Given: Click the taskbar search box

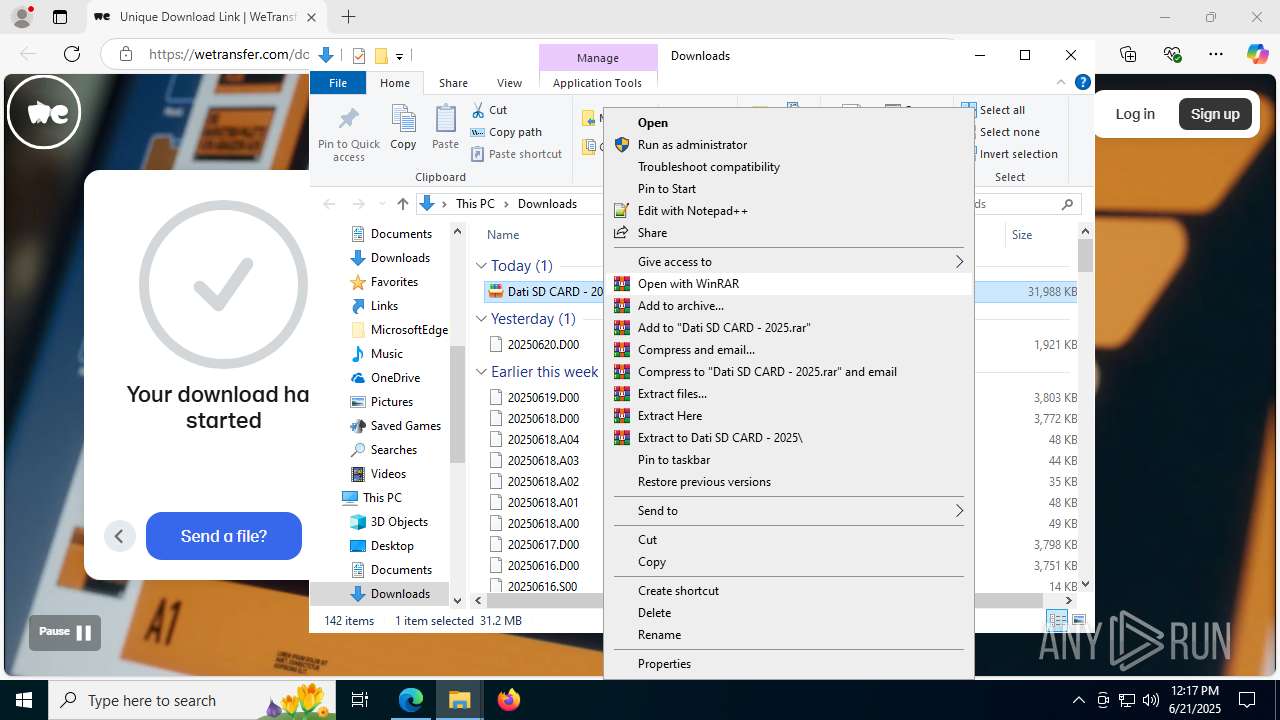Looking at the screenshot, I should pos(193,700).
